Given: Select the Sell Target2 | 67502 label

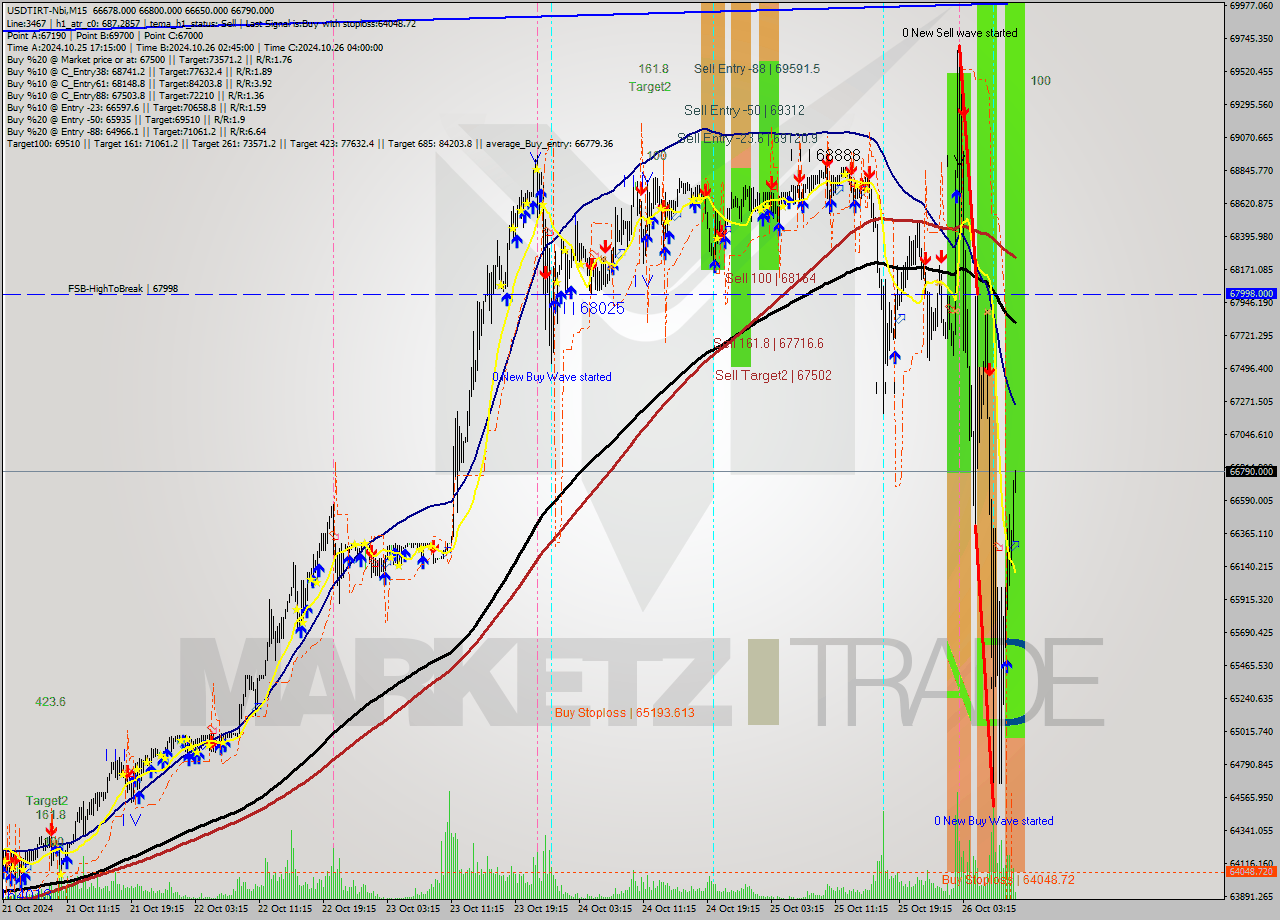Looking at the screenshot, I should pos(773,375).
